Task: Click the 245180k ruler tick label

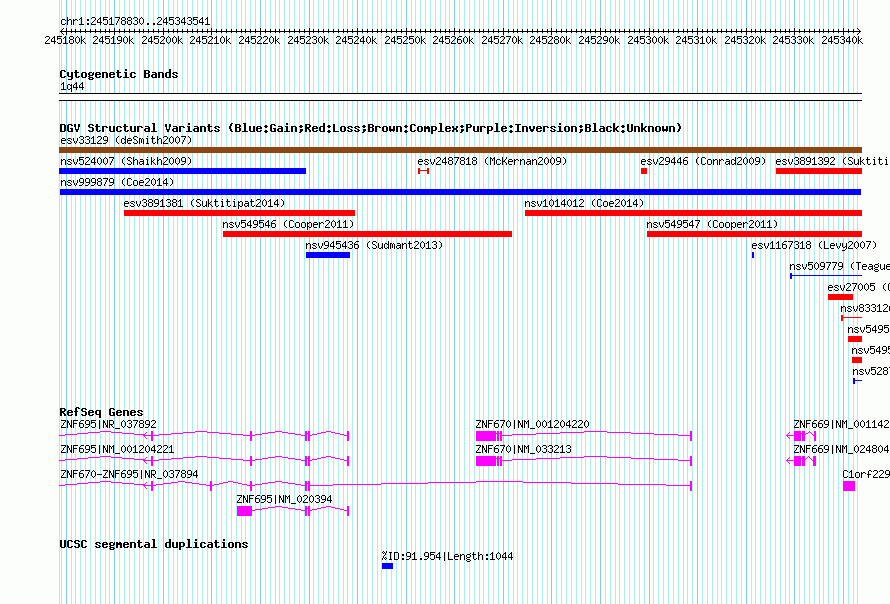Action: 65,40
